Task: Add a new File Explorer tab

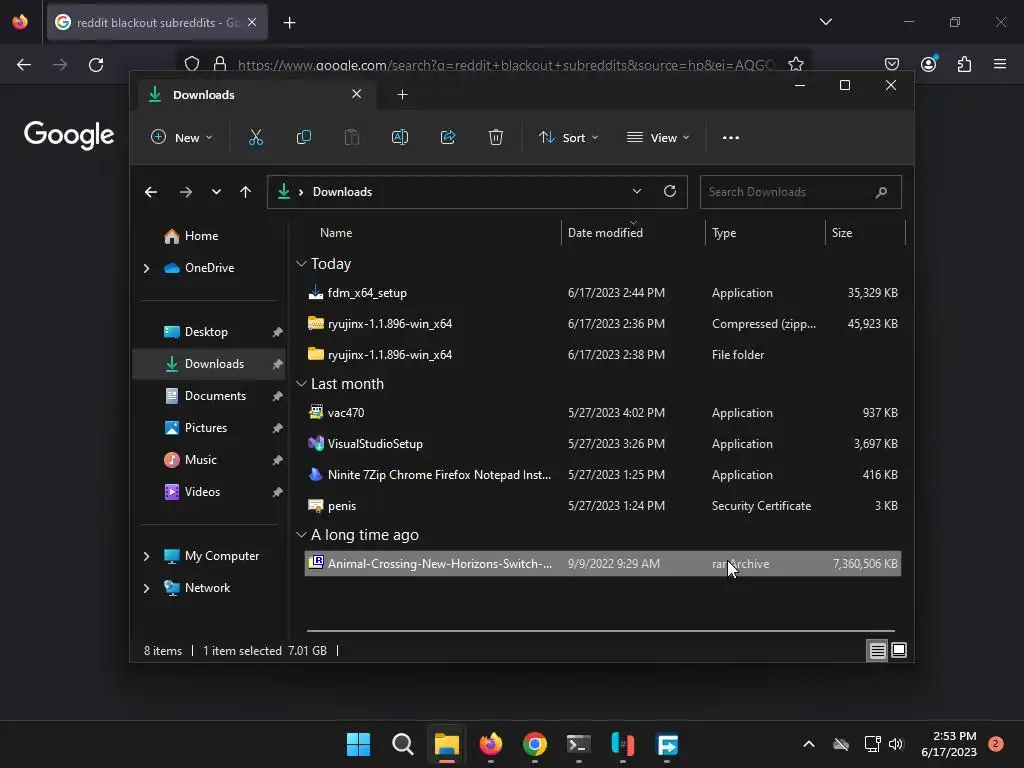Action: pos(402,95)
